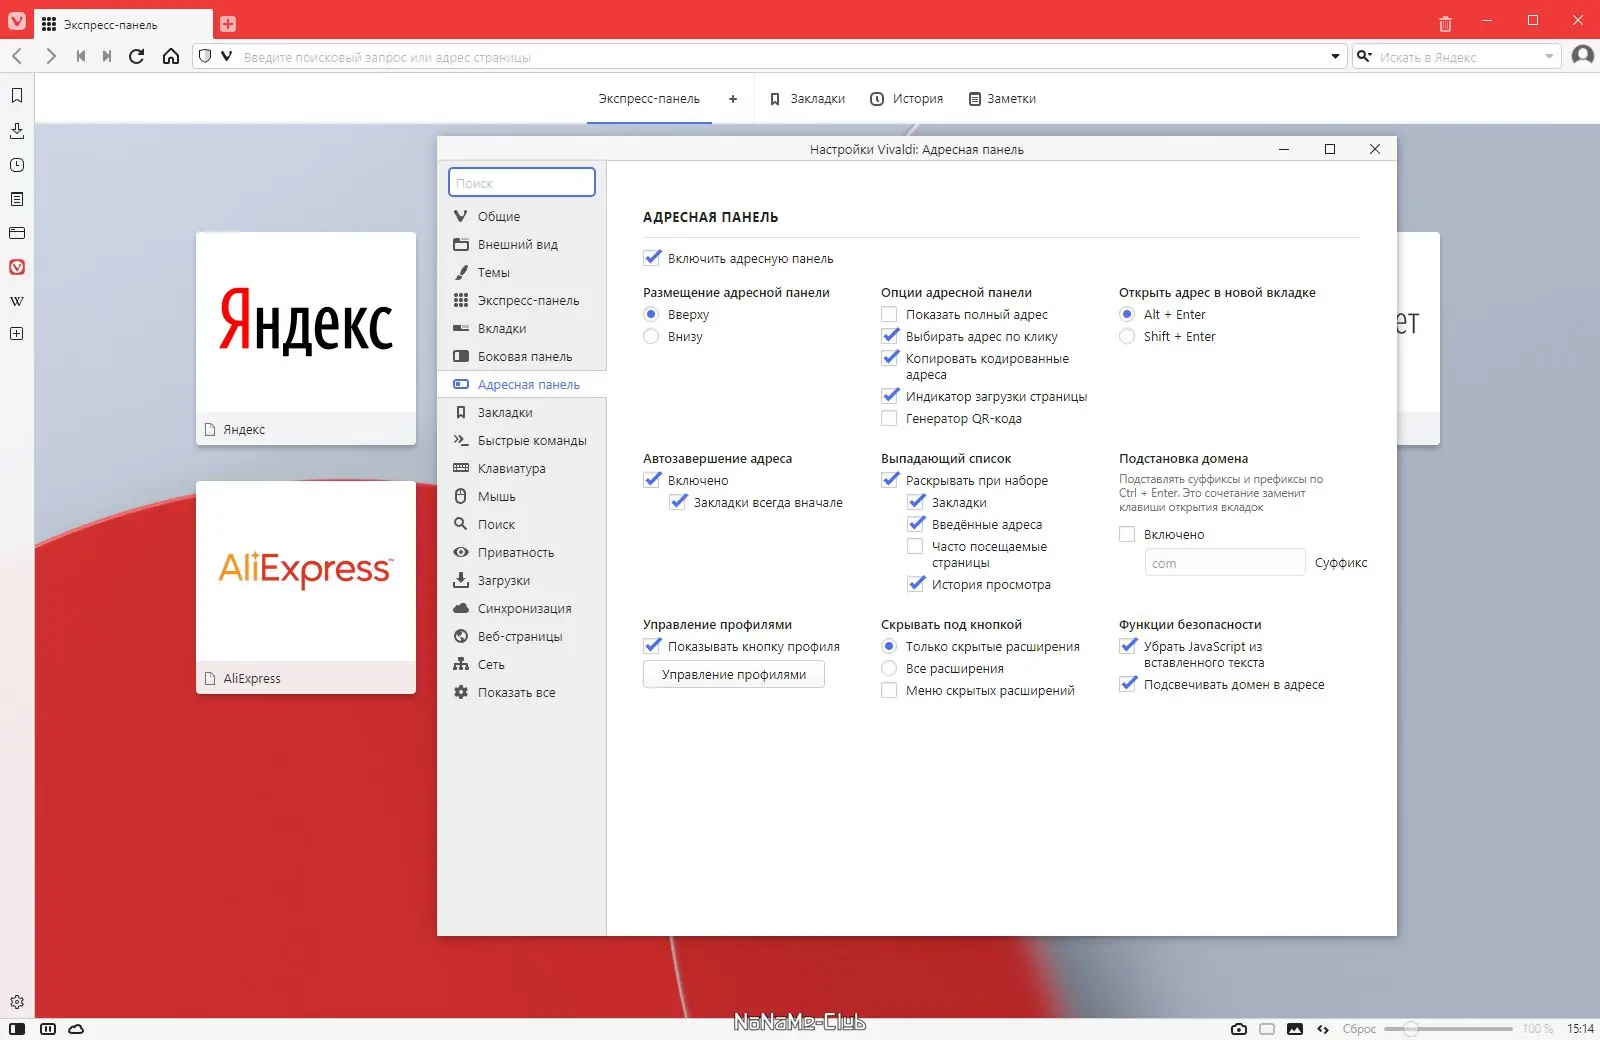Click the settings search field

point(522,182)
